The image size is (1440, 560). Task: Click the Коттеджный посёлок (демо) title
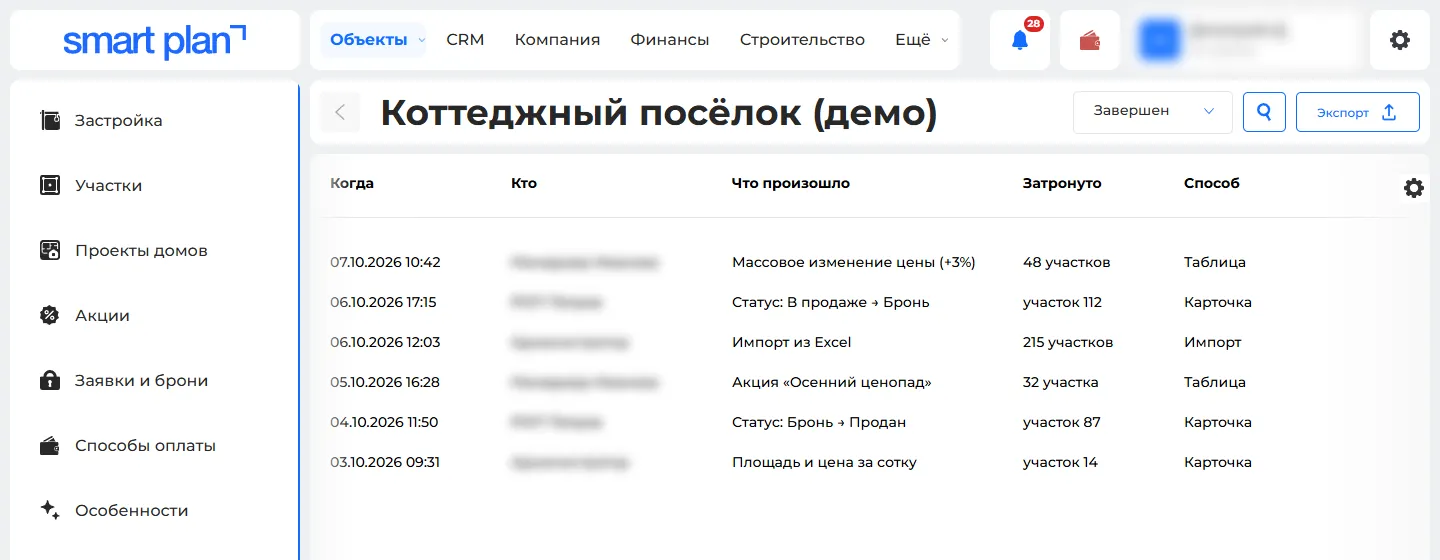tap(659, 113)
